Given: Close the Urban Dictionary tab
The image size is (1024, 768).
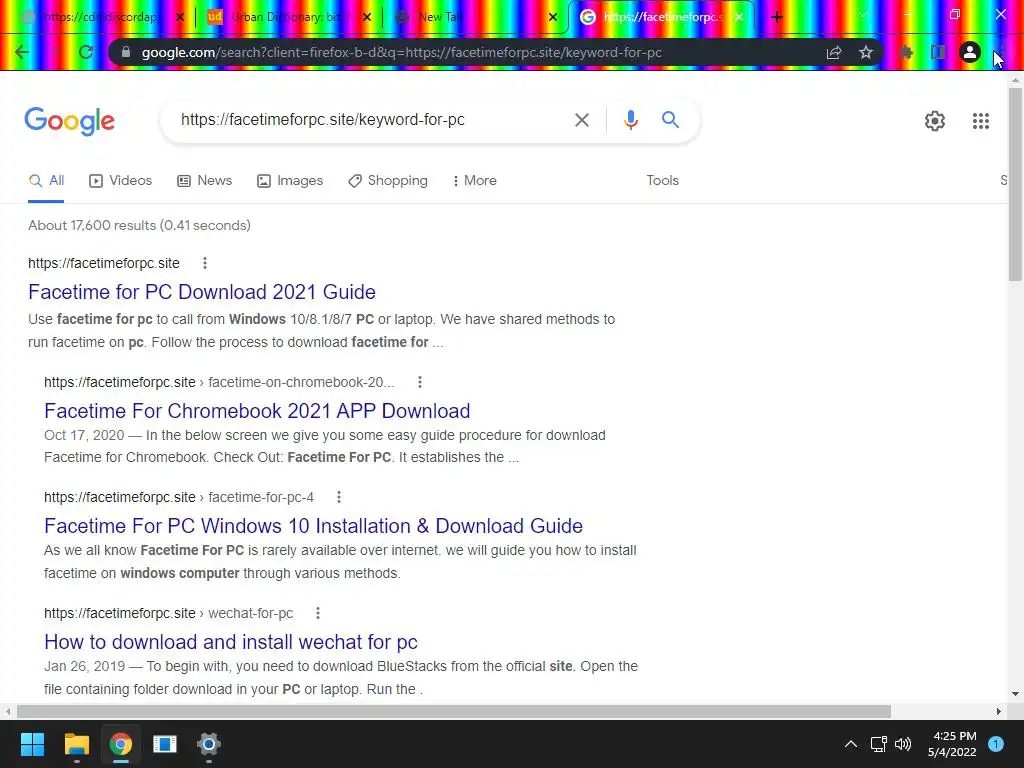Looking at the screenshot, I should (367, 17).
